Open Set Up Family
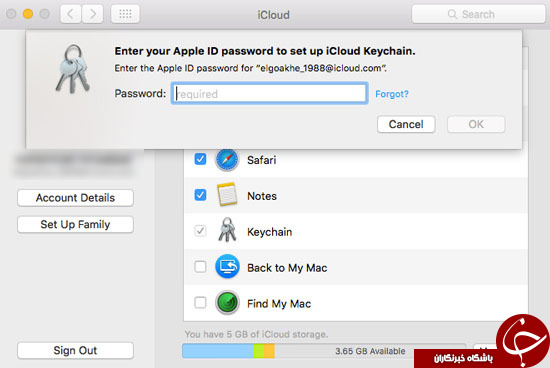This screenshot has width=550, height=368. 75,225
